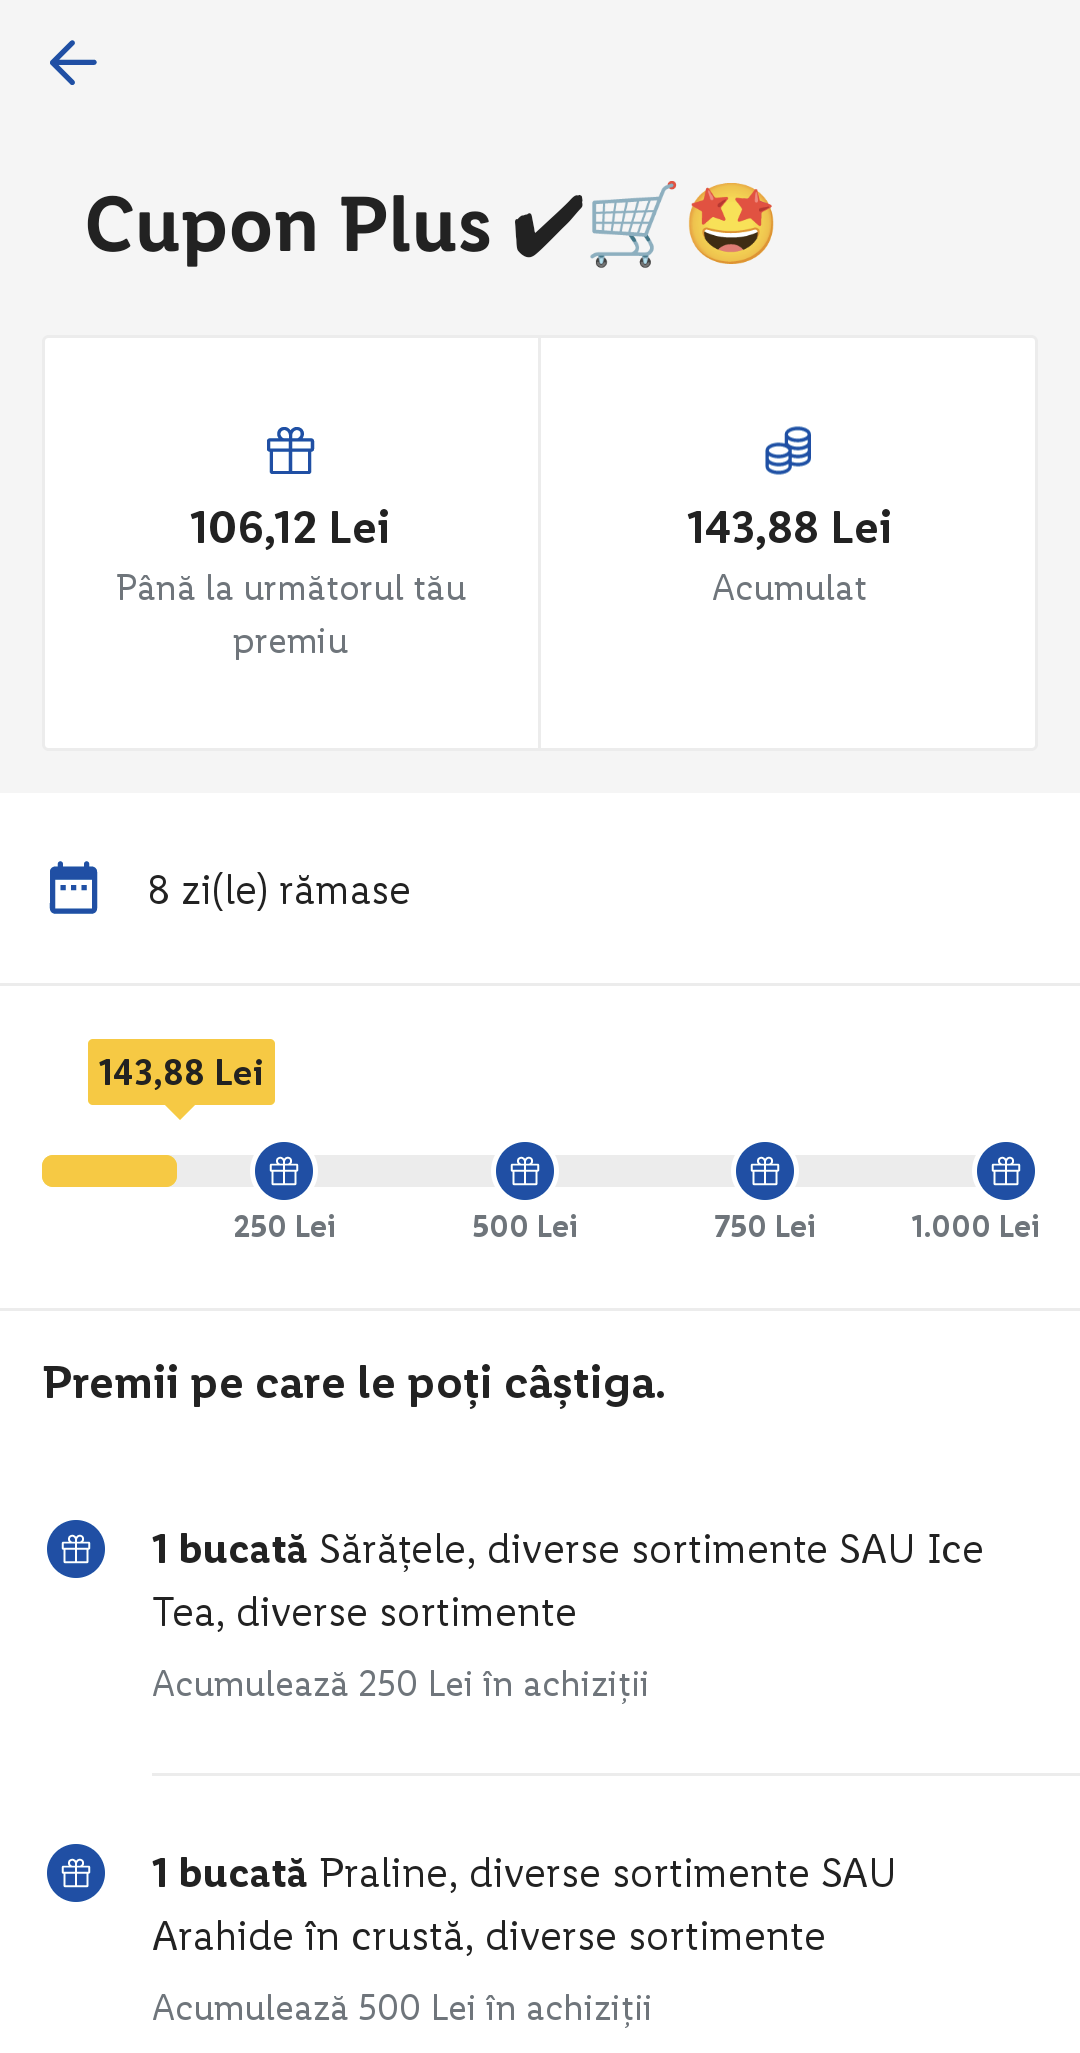This screenshot has height=2053, width=1080.
Task: Tap the yellow 143,88 Lei progress tooltip
Action: coord(181,1073)
